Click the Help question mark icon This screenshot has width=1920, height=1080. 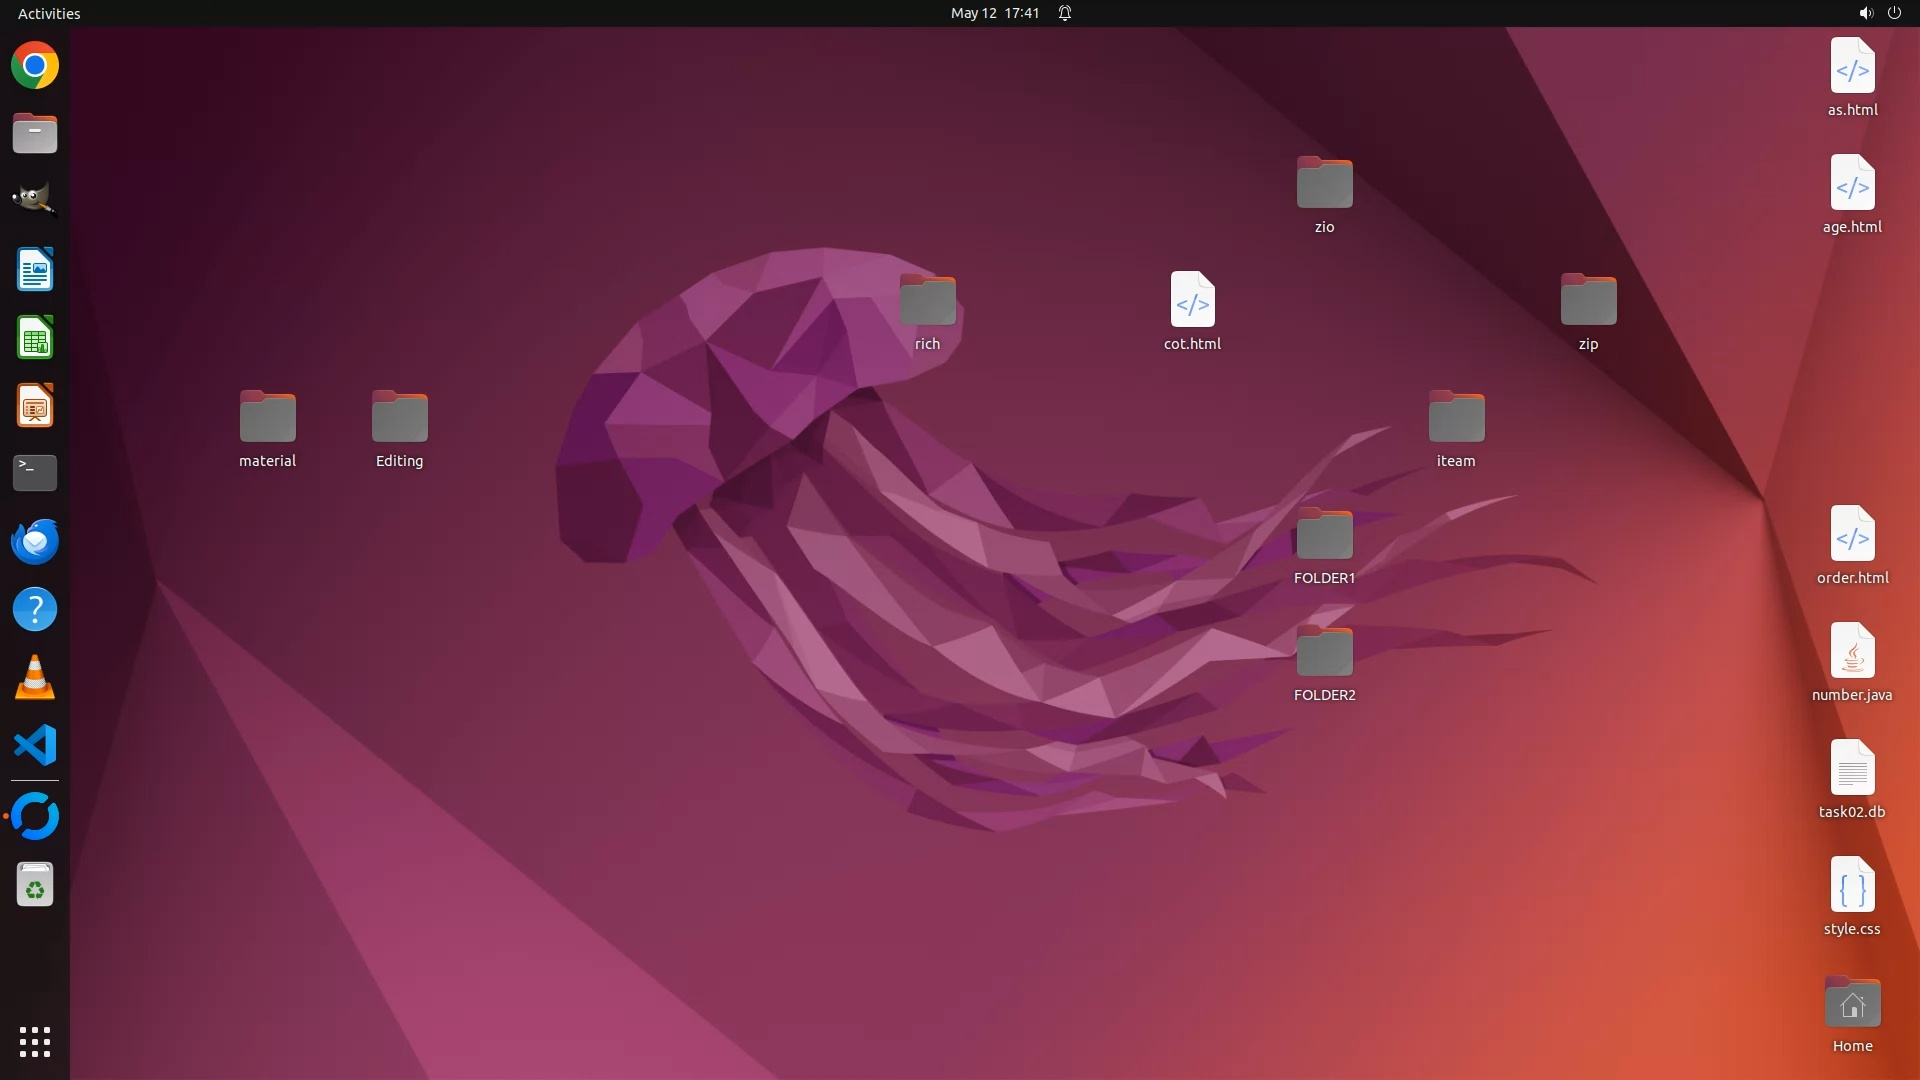(35, 609)
